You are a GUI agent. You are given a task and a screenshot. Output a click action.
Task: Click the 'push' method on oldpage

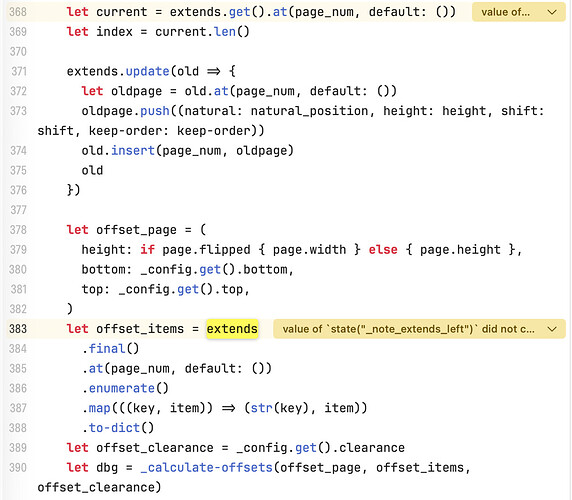click(x=155, y=111)
